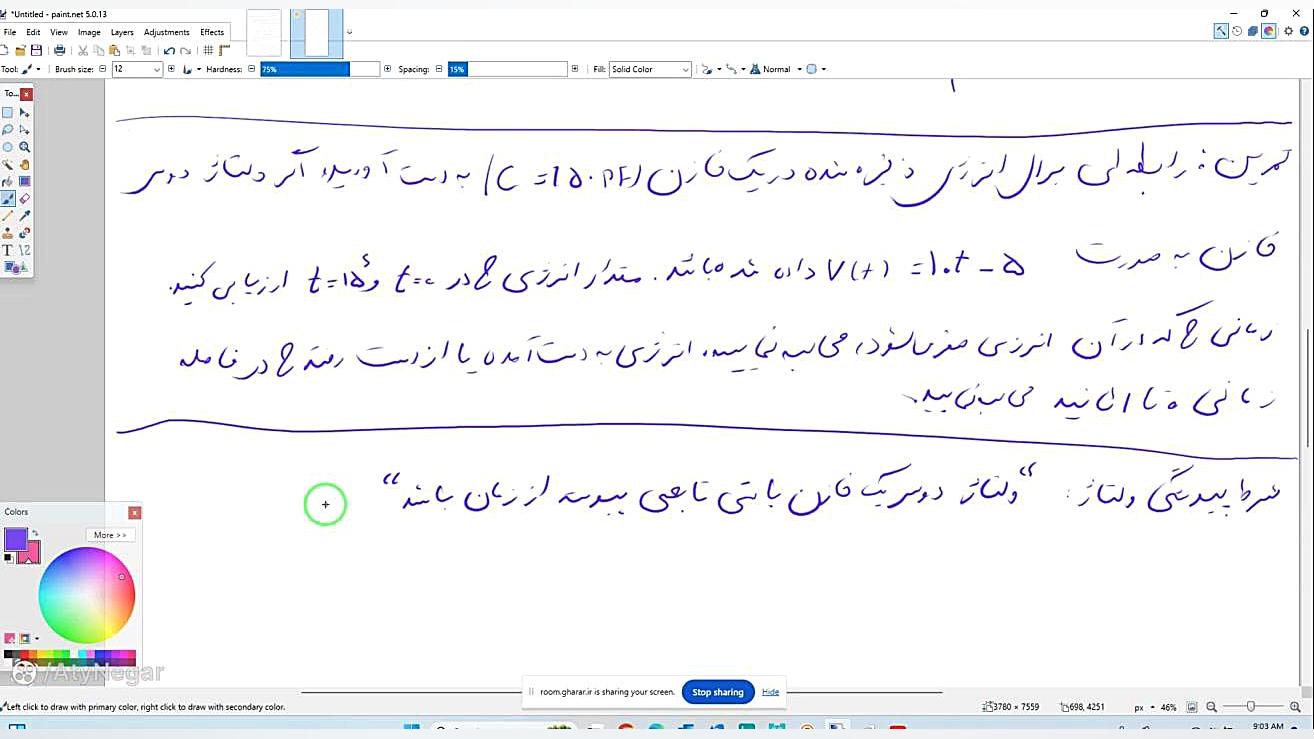1314x739 pixels.
Task: Select the Paint Bucket tool
Action: coord(8,181)
